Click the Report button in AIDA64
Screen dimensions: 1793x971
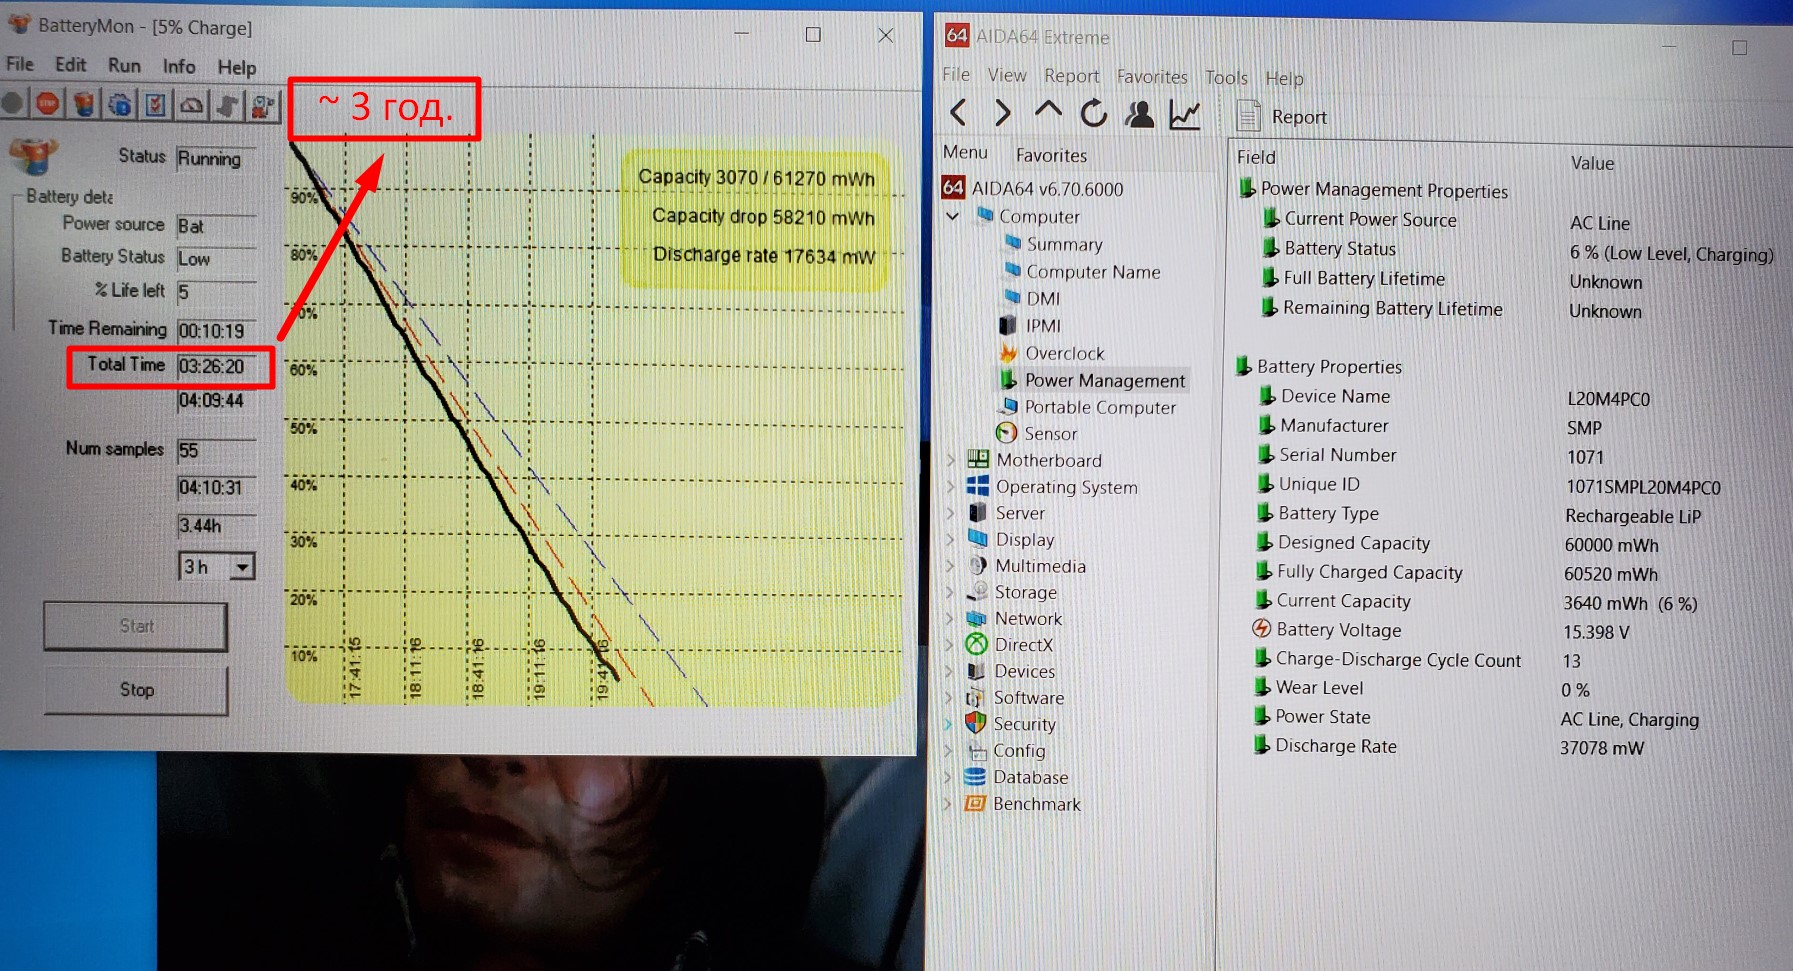coord(1283,117)
